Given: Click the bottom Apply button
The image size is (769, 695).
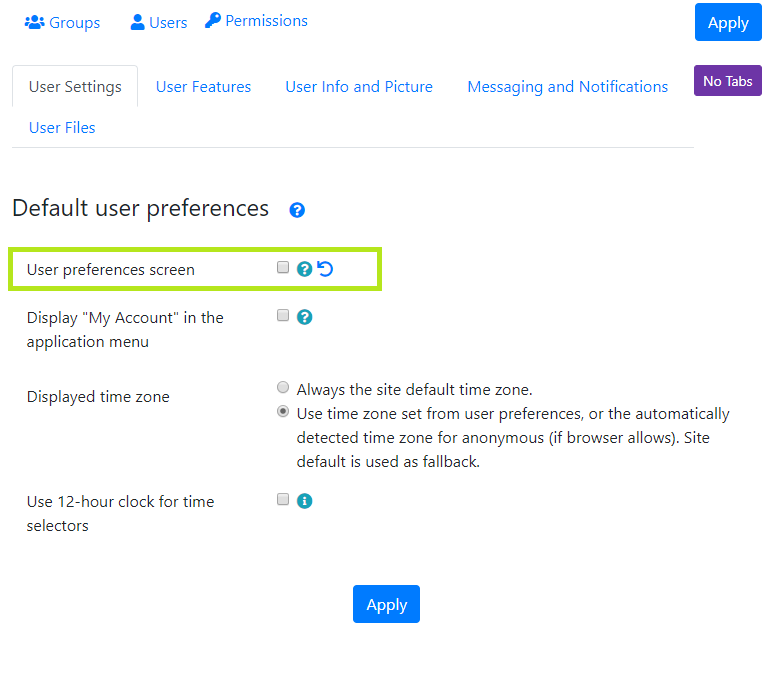Looking at the screenshot, I should click(386, 604).
